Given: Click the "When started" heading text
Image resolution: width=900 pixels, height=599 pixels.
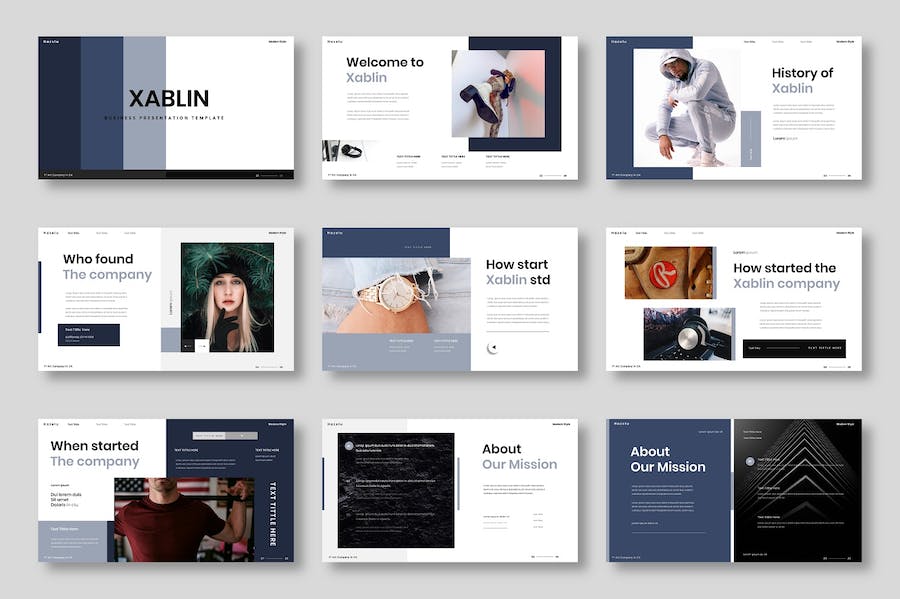Looking at the screenshot, I should [x=95, y=446].
